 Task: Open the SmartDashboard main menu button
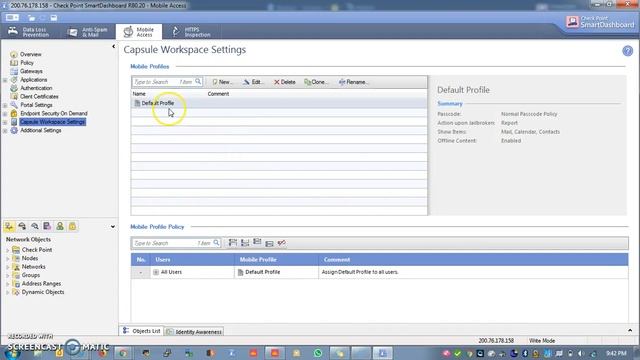12,18
